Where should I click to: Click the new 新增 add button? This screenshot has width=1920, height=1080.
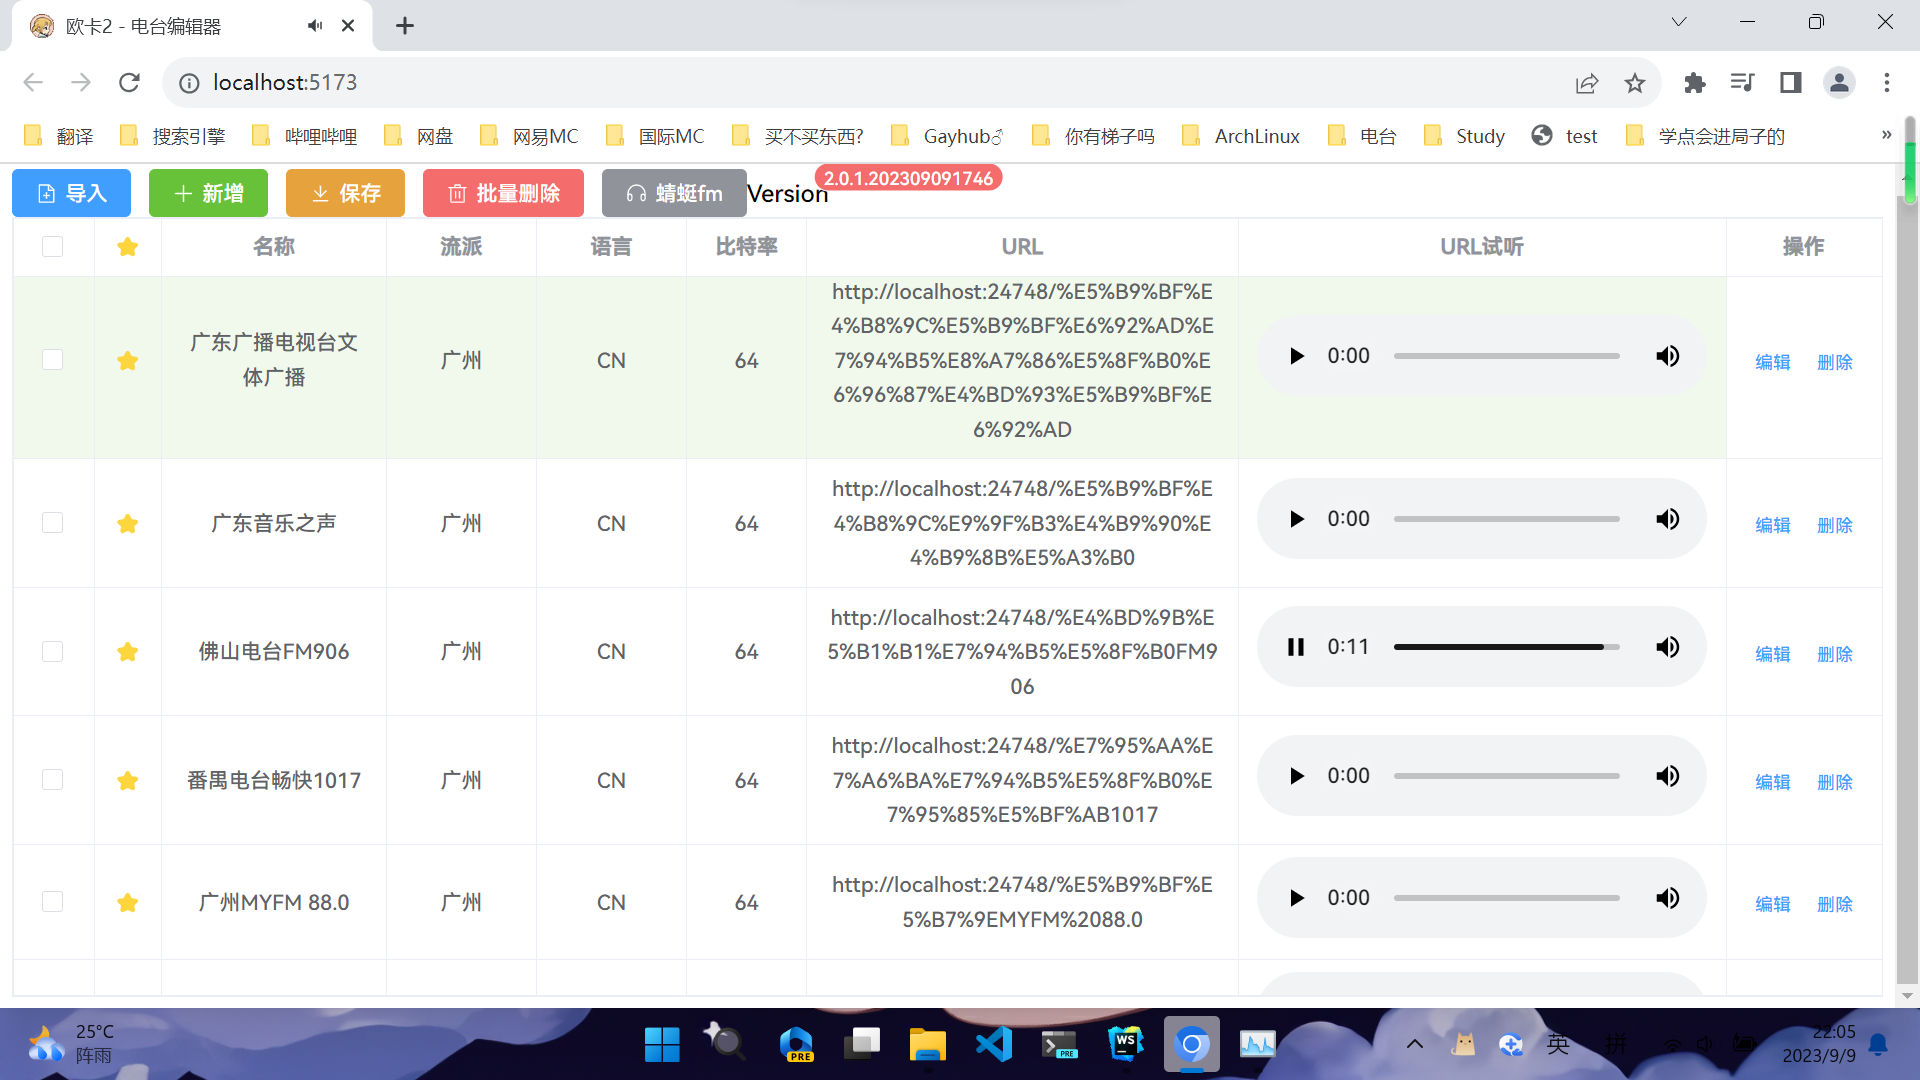pos(210,191)
